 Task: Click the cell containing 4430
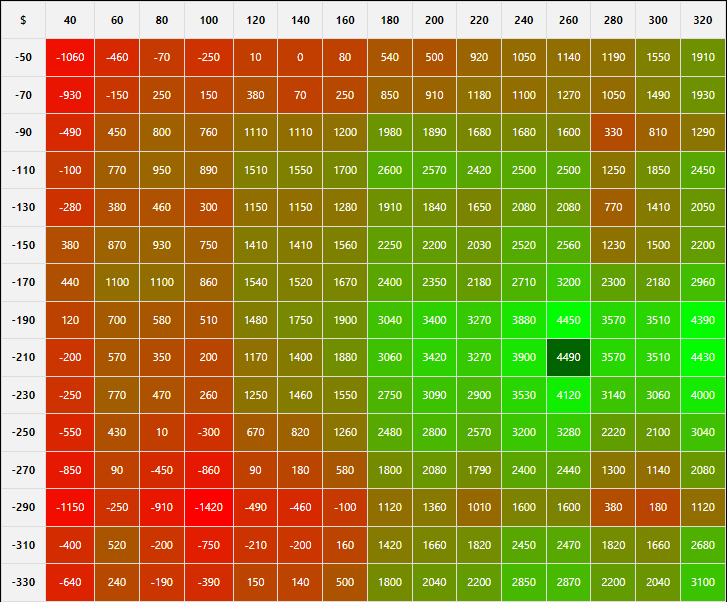pyautogui.click(x=703, y=357)
